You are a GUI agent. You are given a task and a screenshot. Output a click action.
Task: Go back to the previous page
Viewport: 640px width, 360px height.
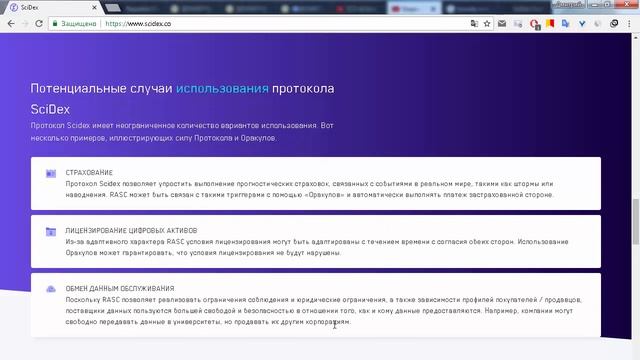click(11, 24)
